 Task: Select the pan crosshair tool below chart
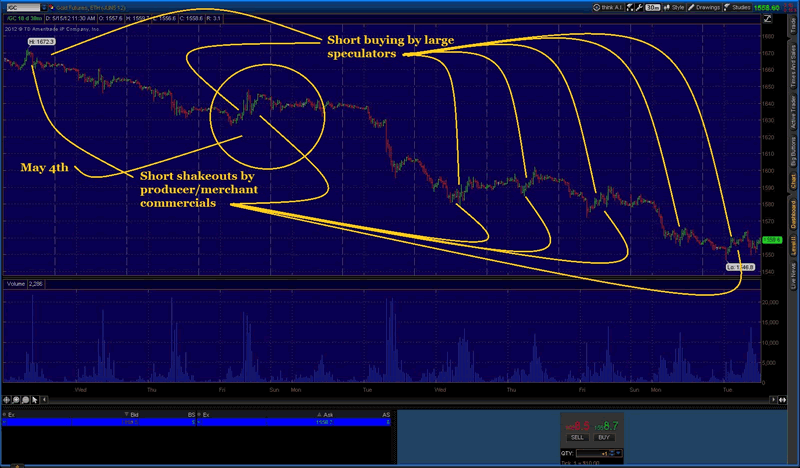(x=7, y=400)
